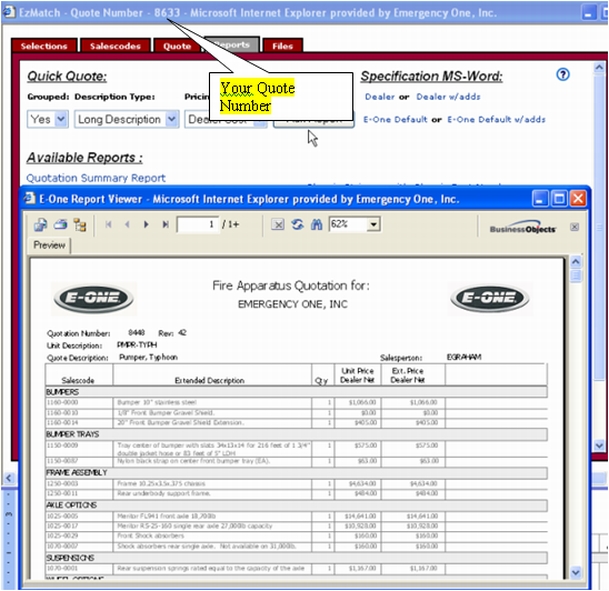Go to first page in Report Viewer
Image resolution: width=609 pixels, height=591 pixels.
(x=108, y=224)
